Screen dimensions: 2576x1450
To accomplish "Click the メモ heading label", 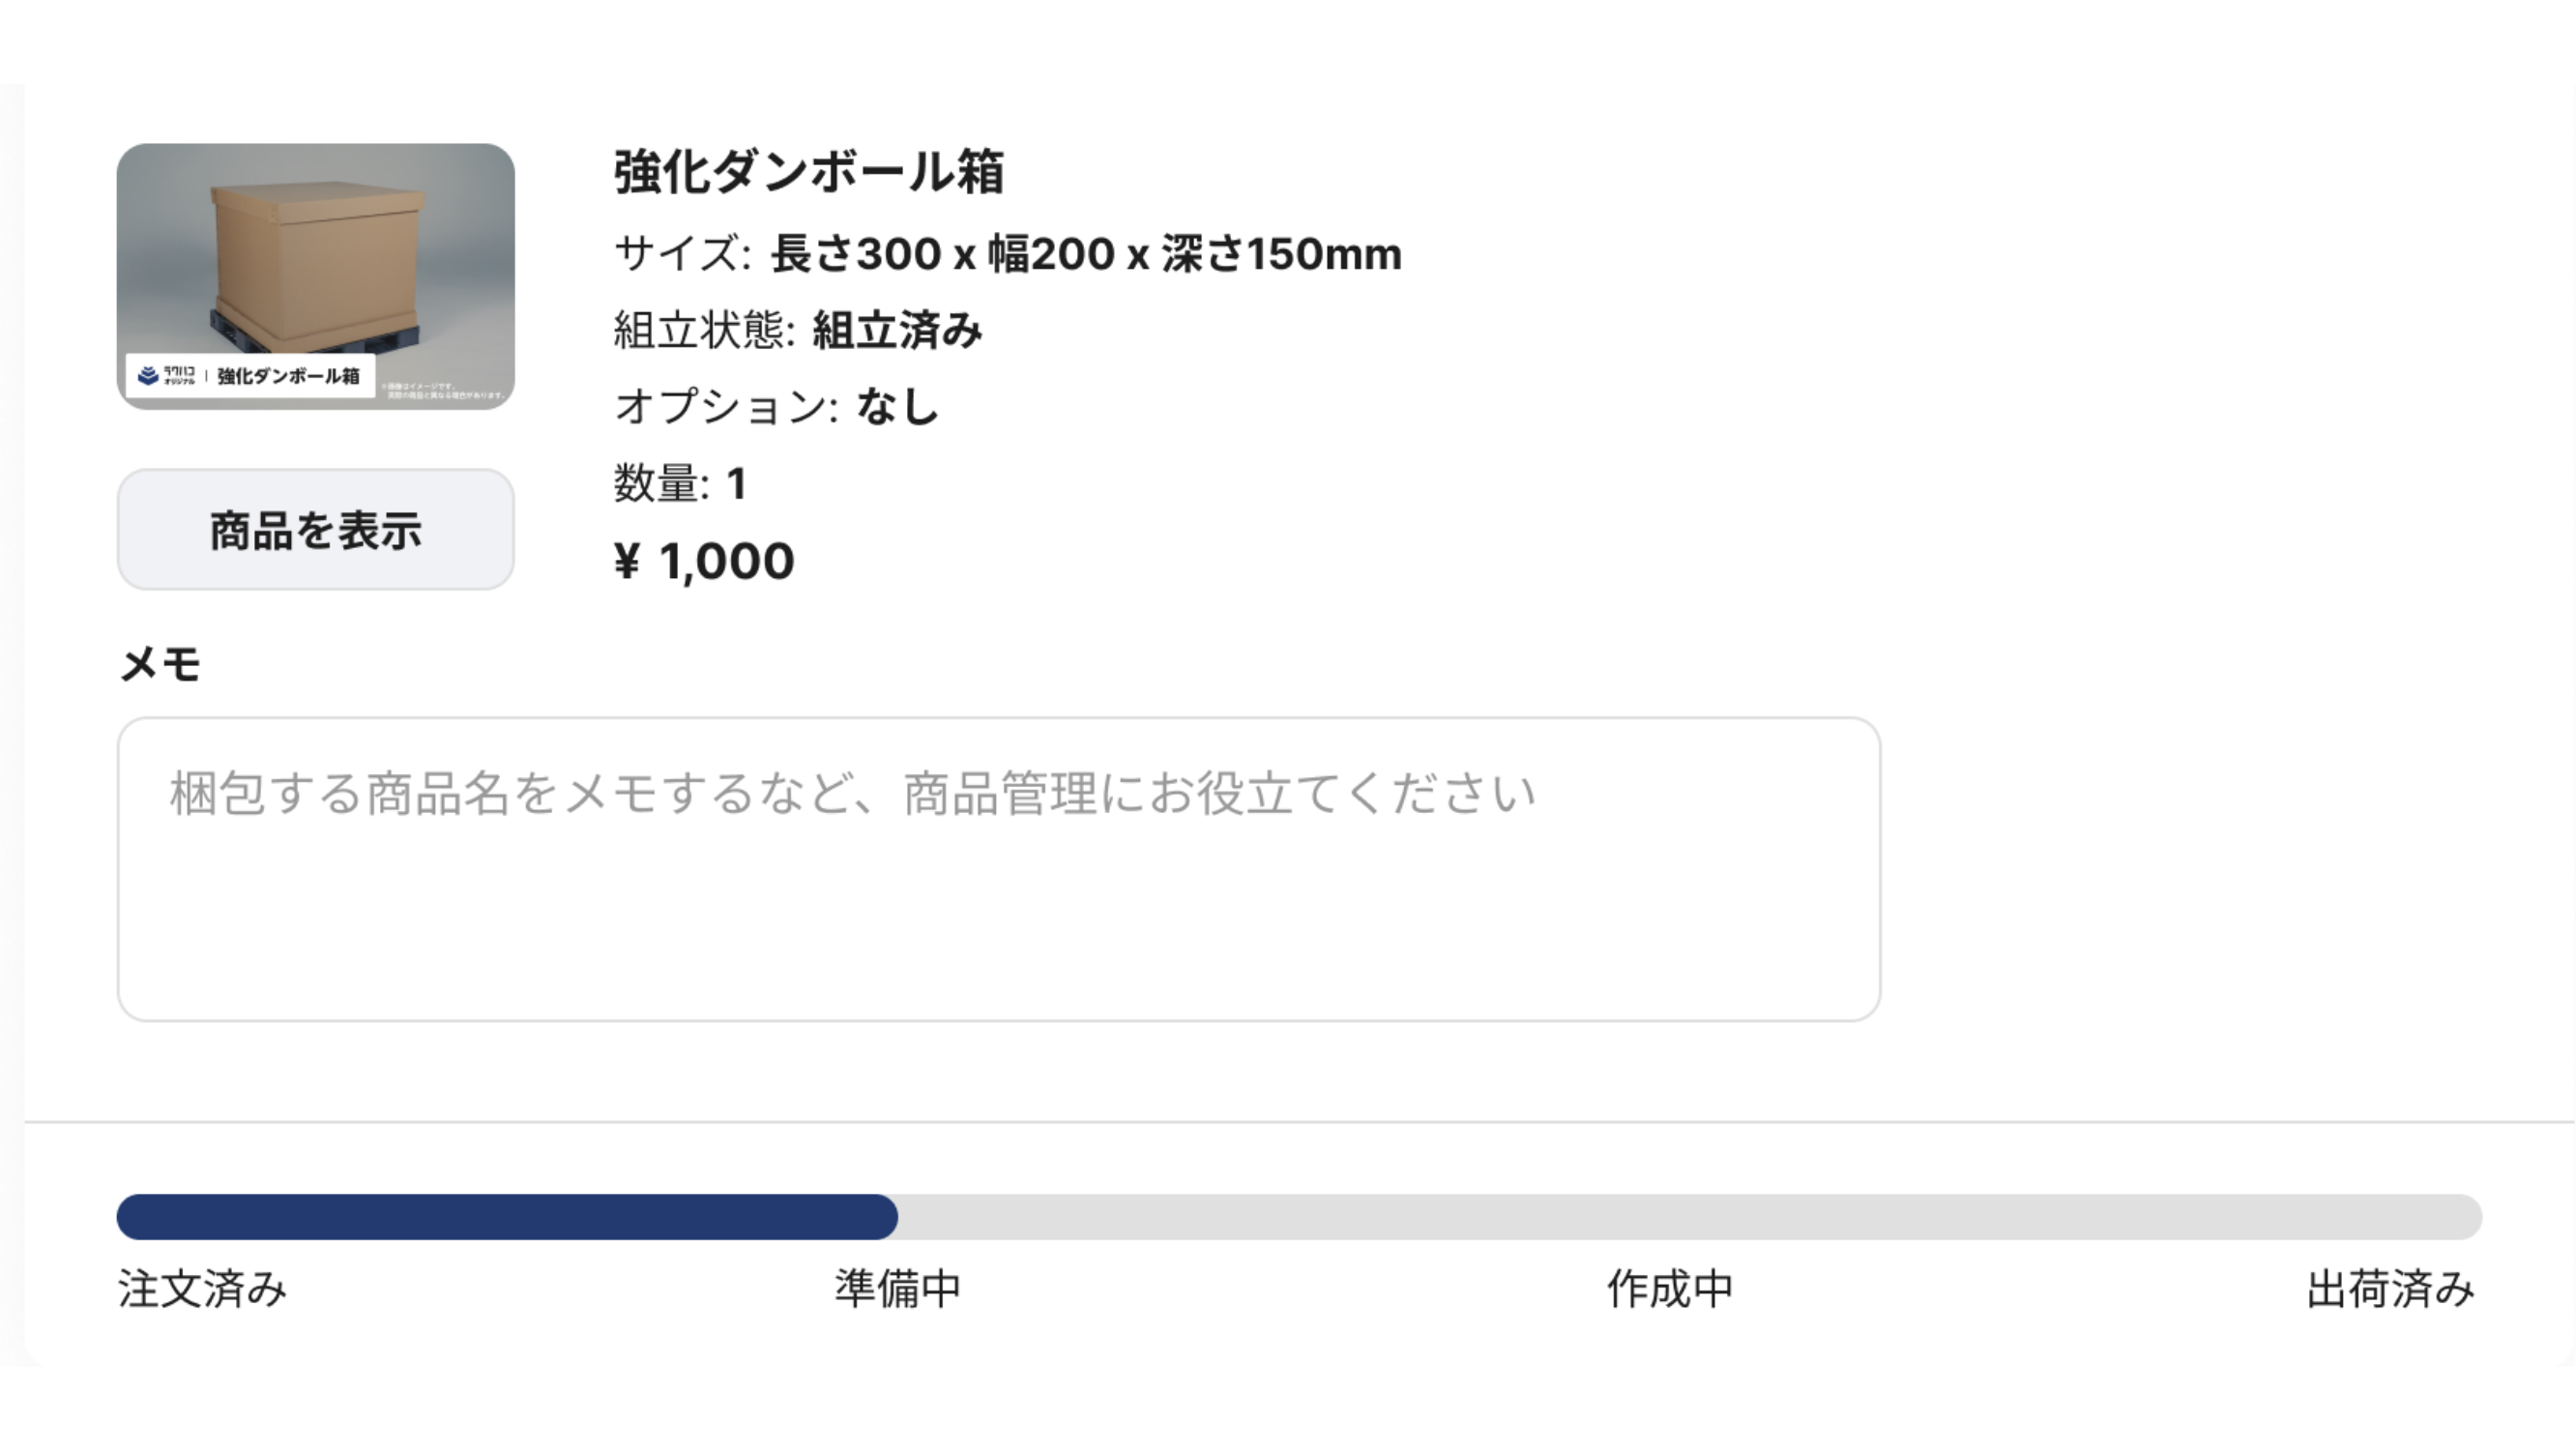I will tap(160, 663).
